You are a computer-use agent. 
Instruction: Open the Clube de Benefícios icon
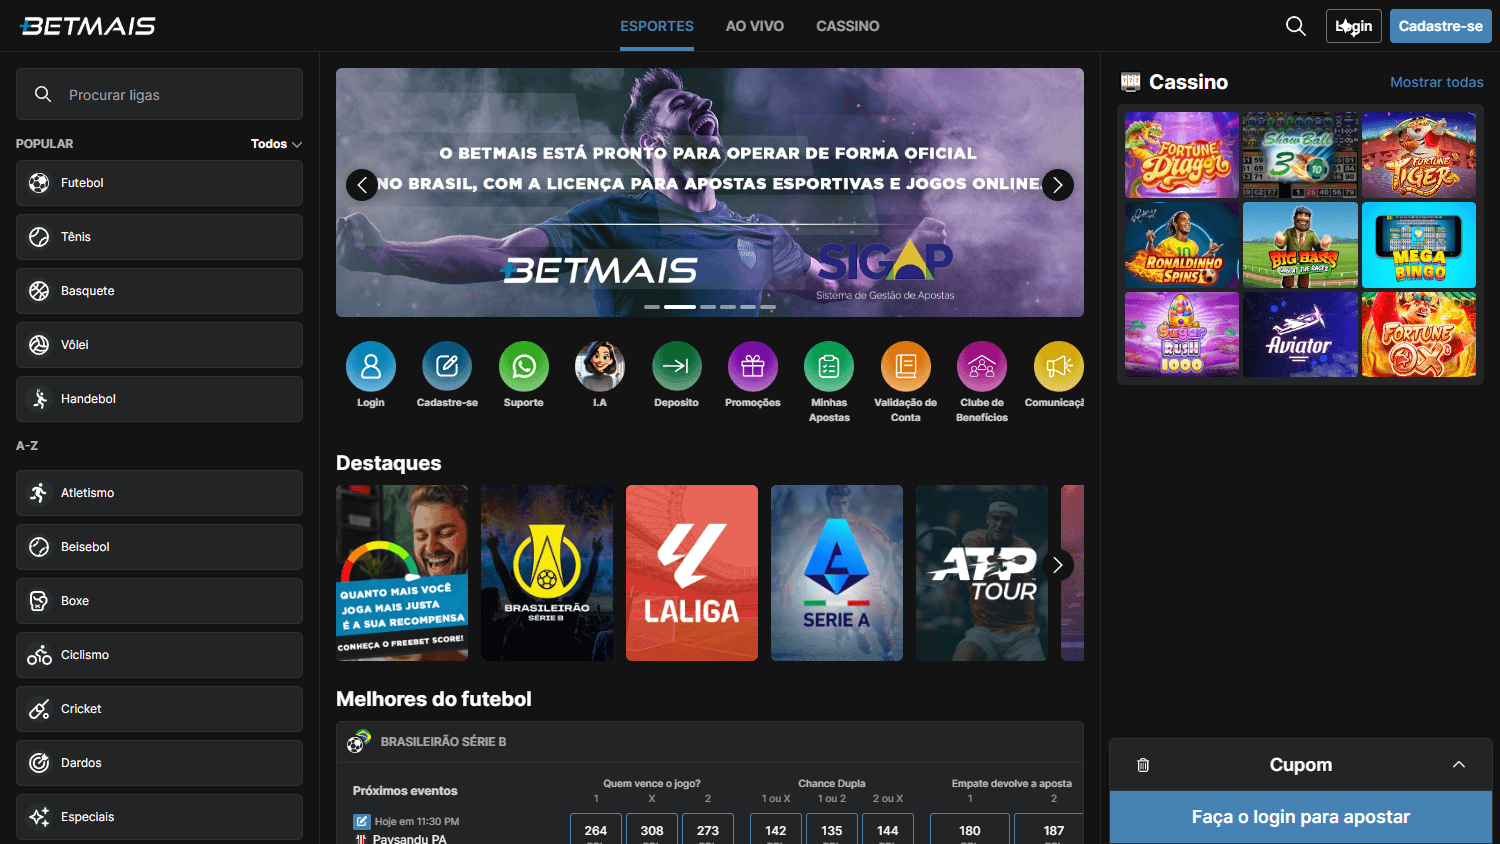tap(982, 366)
